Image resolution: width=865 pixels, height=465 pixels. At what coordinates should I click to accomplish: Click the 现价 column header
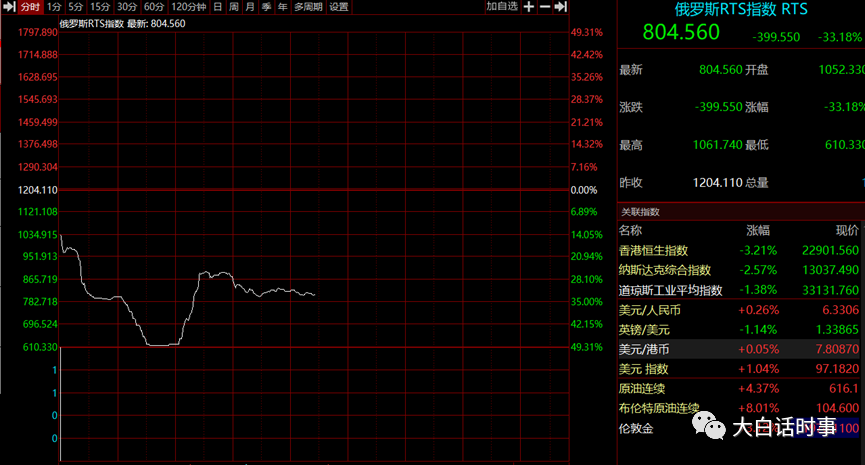pyautogui.click(x=847, y=231)
